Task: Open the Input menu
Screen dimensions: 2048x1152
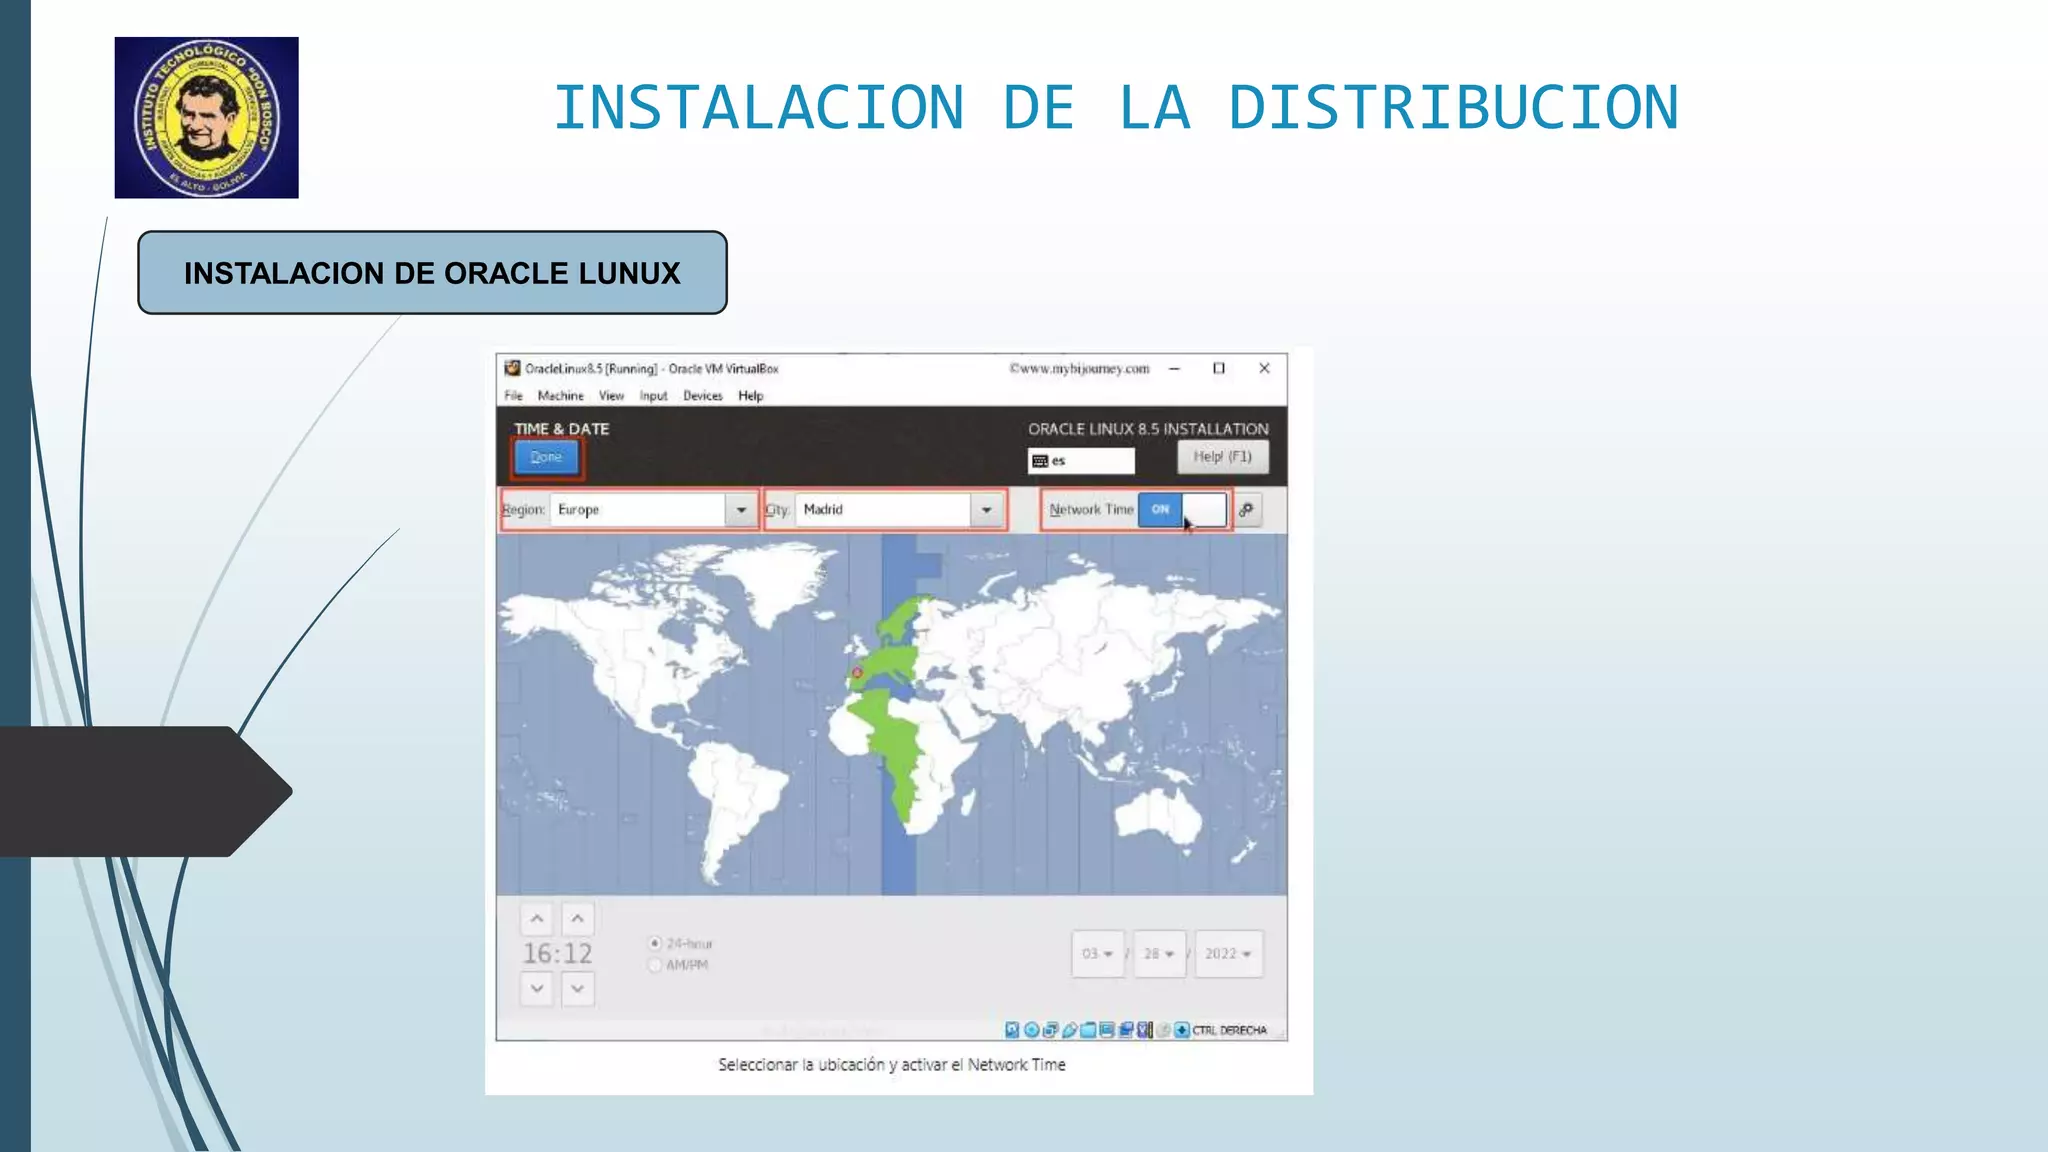Action: tap(653, 396)
